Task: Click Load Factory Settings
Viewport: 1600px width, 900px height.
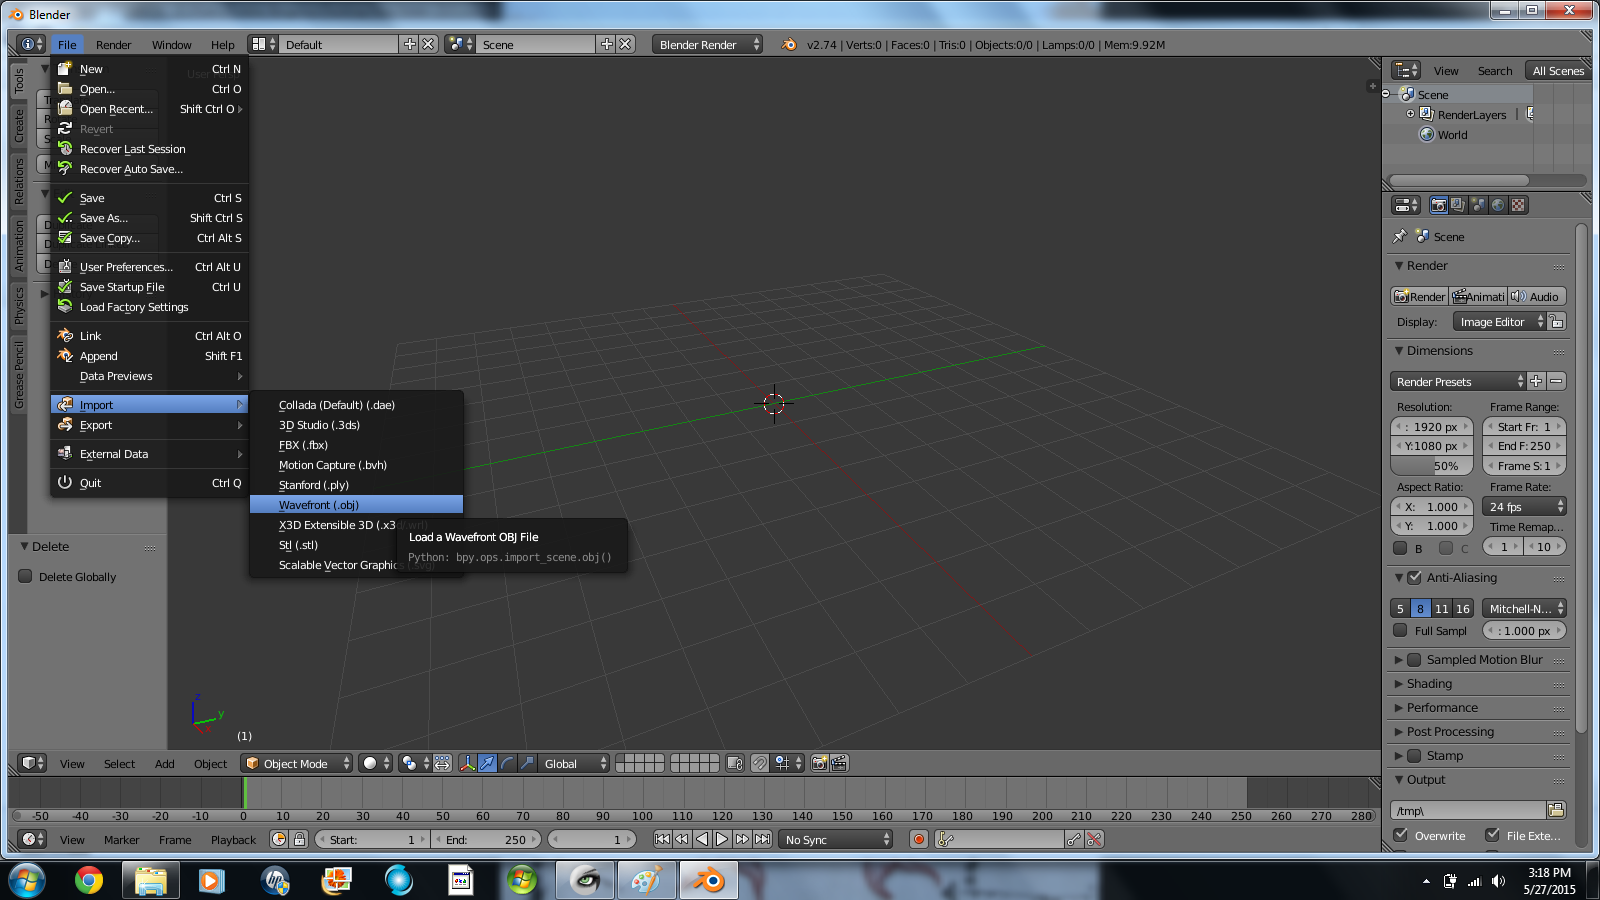Action: [x=149, y=307]
